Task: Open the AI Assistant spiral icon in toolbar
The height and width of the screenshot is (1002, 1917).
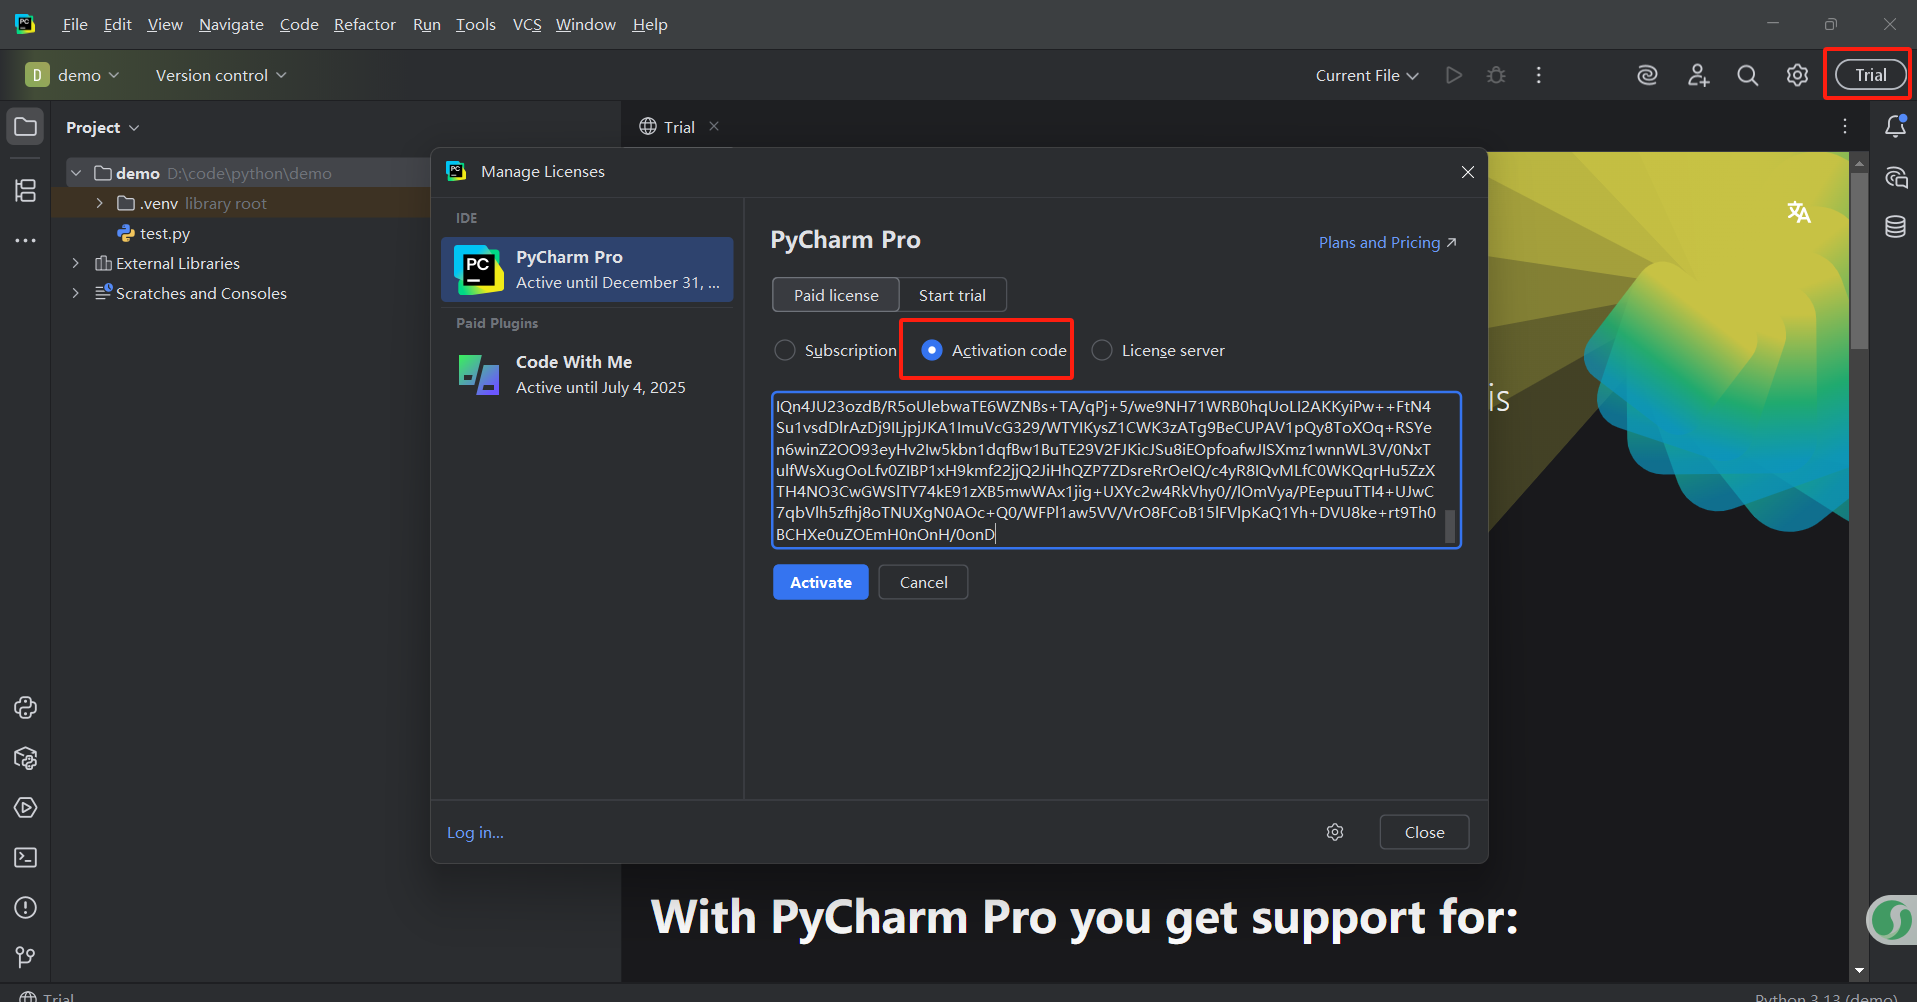Action: (1647, 75)
